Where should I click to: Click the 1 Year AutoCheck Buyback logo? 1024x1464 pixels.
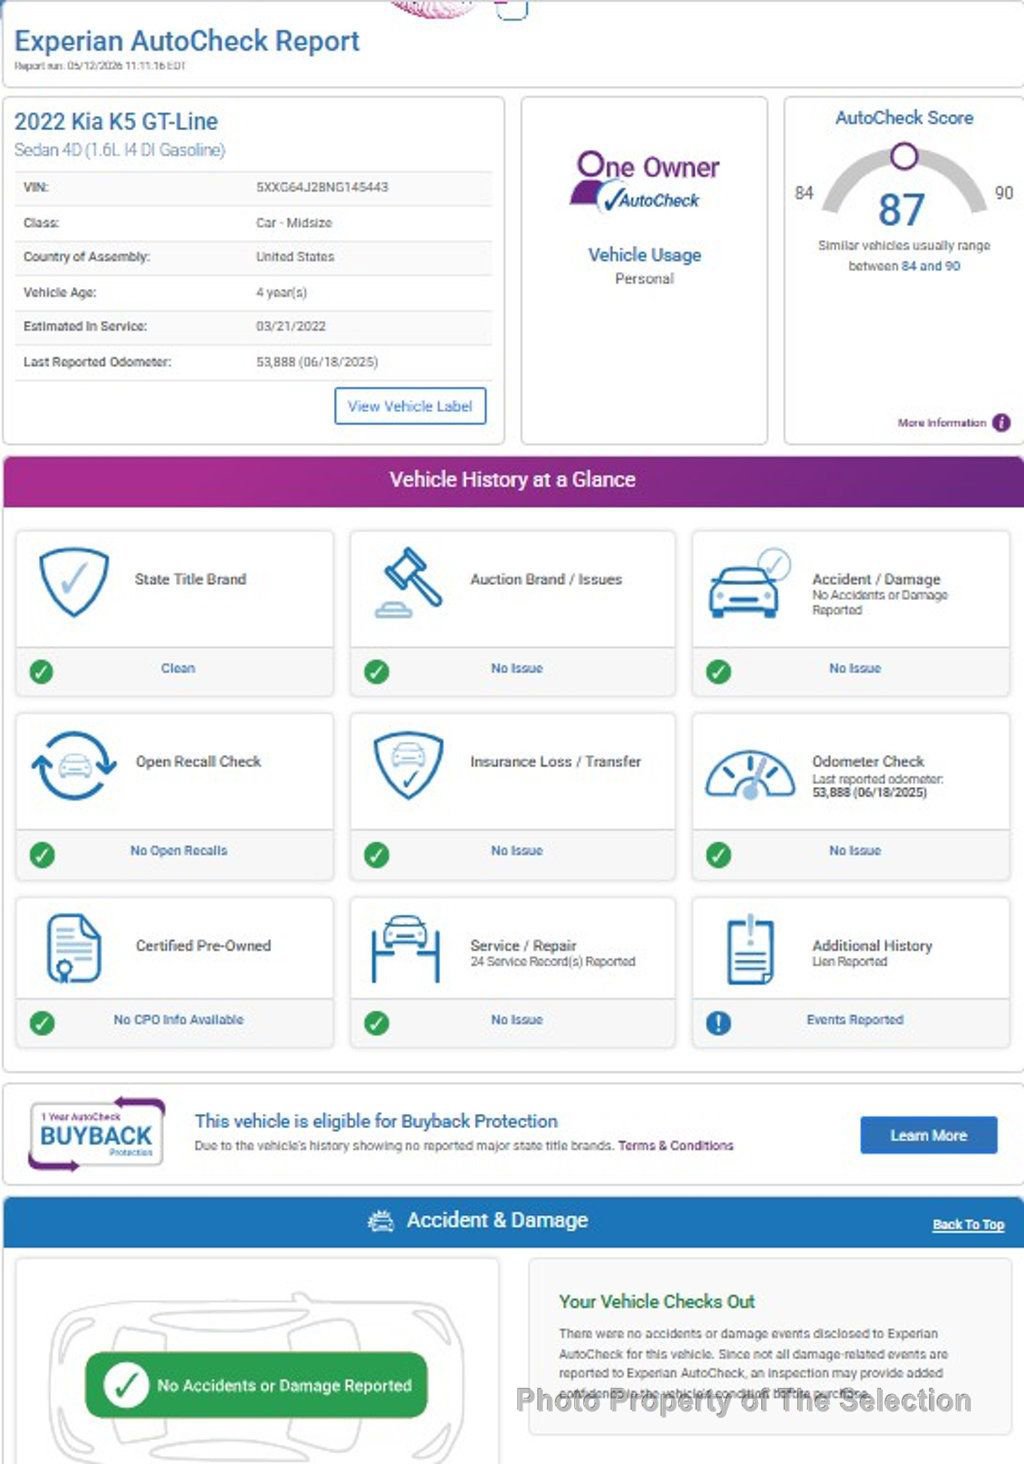(x=96, y=1135)
